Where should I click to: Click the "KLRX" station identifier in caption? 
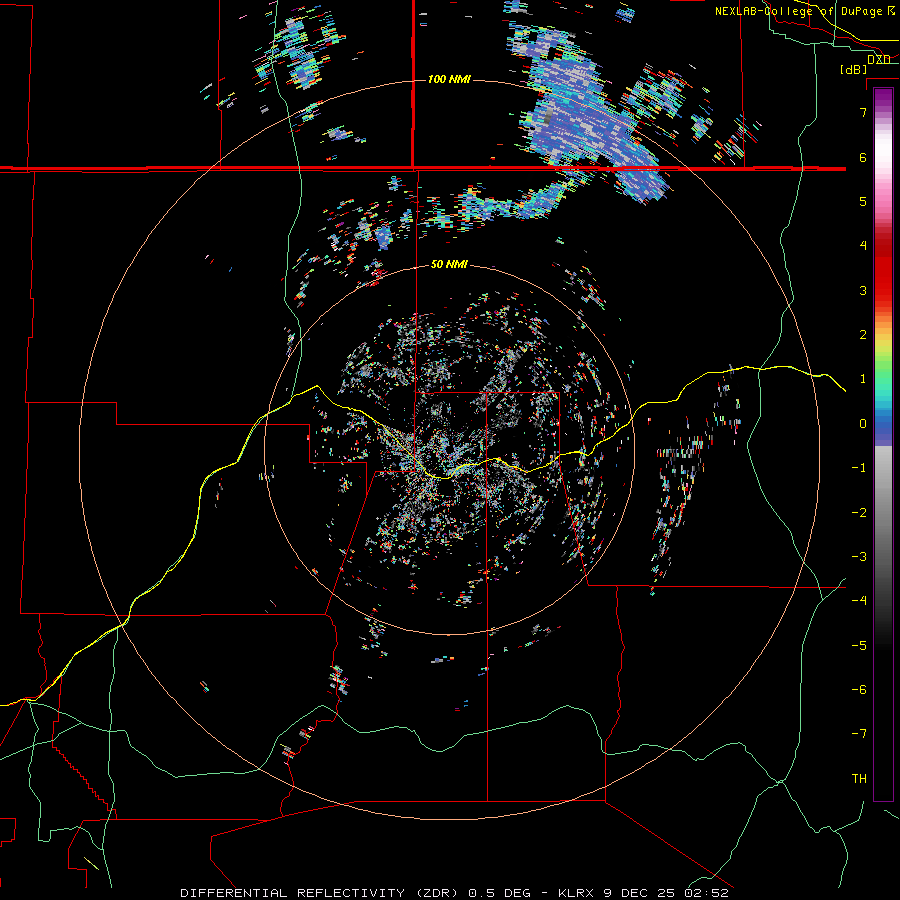pyautogui.click(x=574, y=893)
